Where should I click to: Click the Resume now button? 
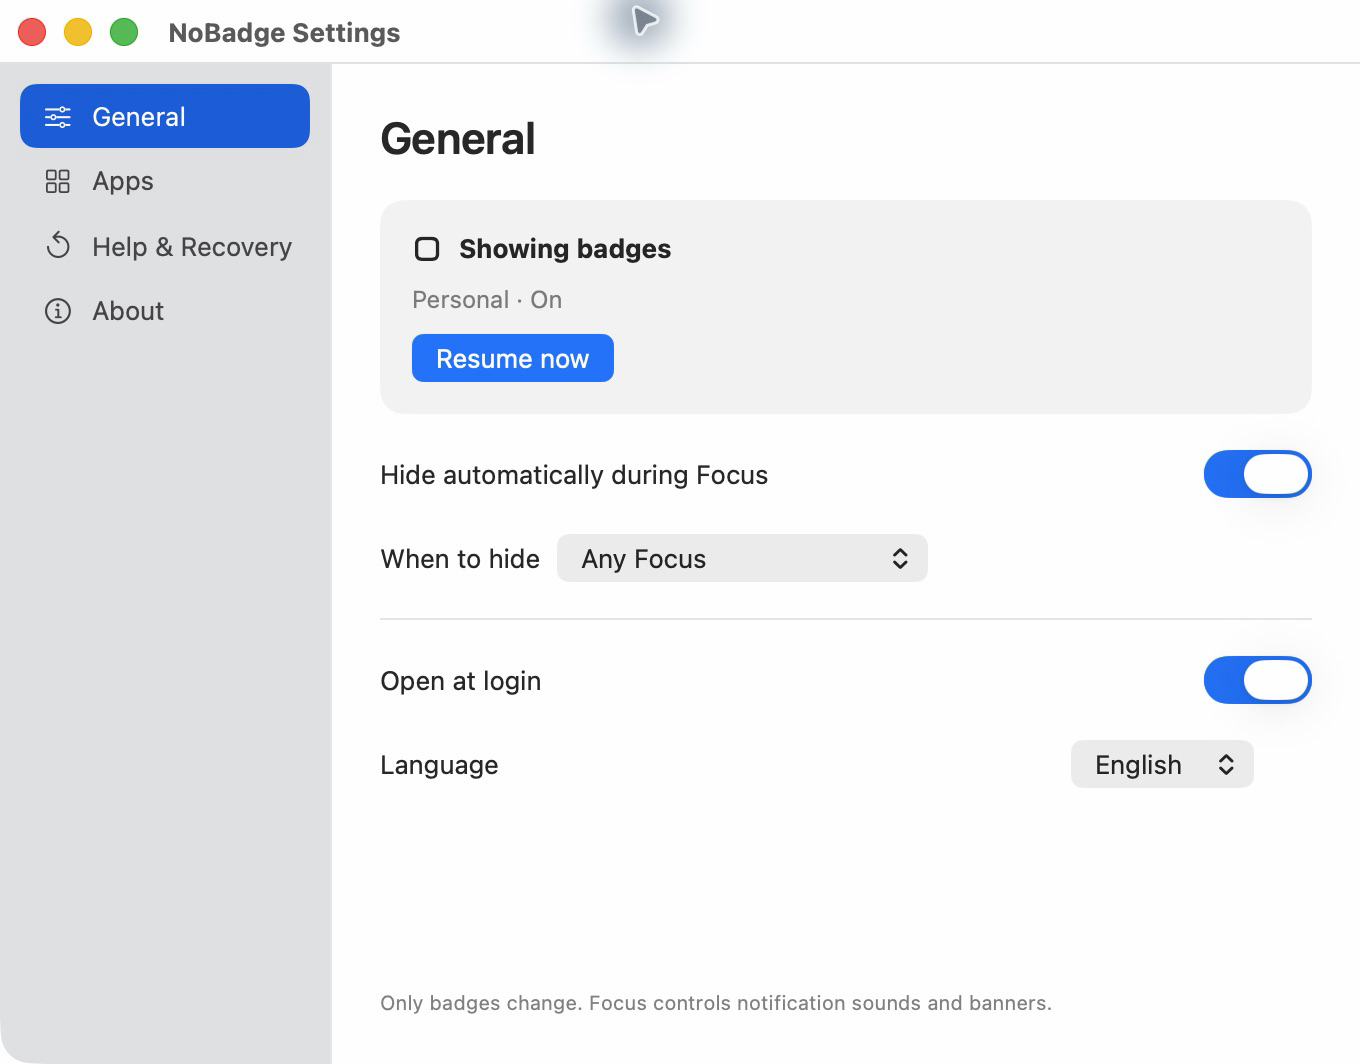(513, 358)
